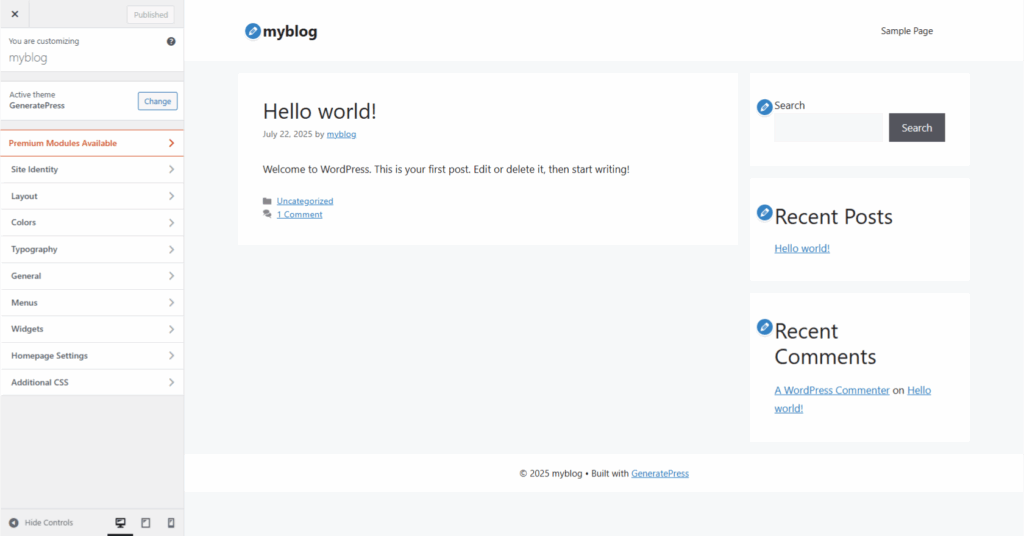The width and height of the screenshot is (1024, 536).
Task: Expand the General section chevron
Action: pos(171,276)
